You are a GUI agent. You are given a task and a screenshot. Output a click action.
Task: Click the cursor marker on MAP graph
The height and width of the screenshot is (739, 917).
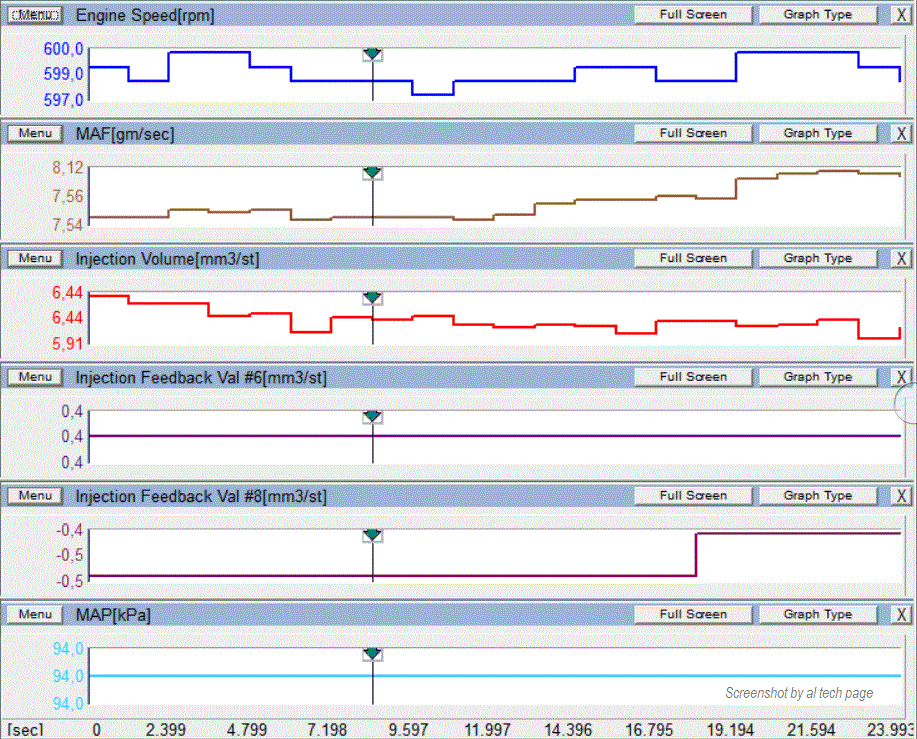(x=373, y=654)
